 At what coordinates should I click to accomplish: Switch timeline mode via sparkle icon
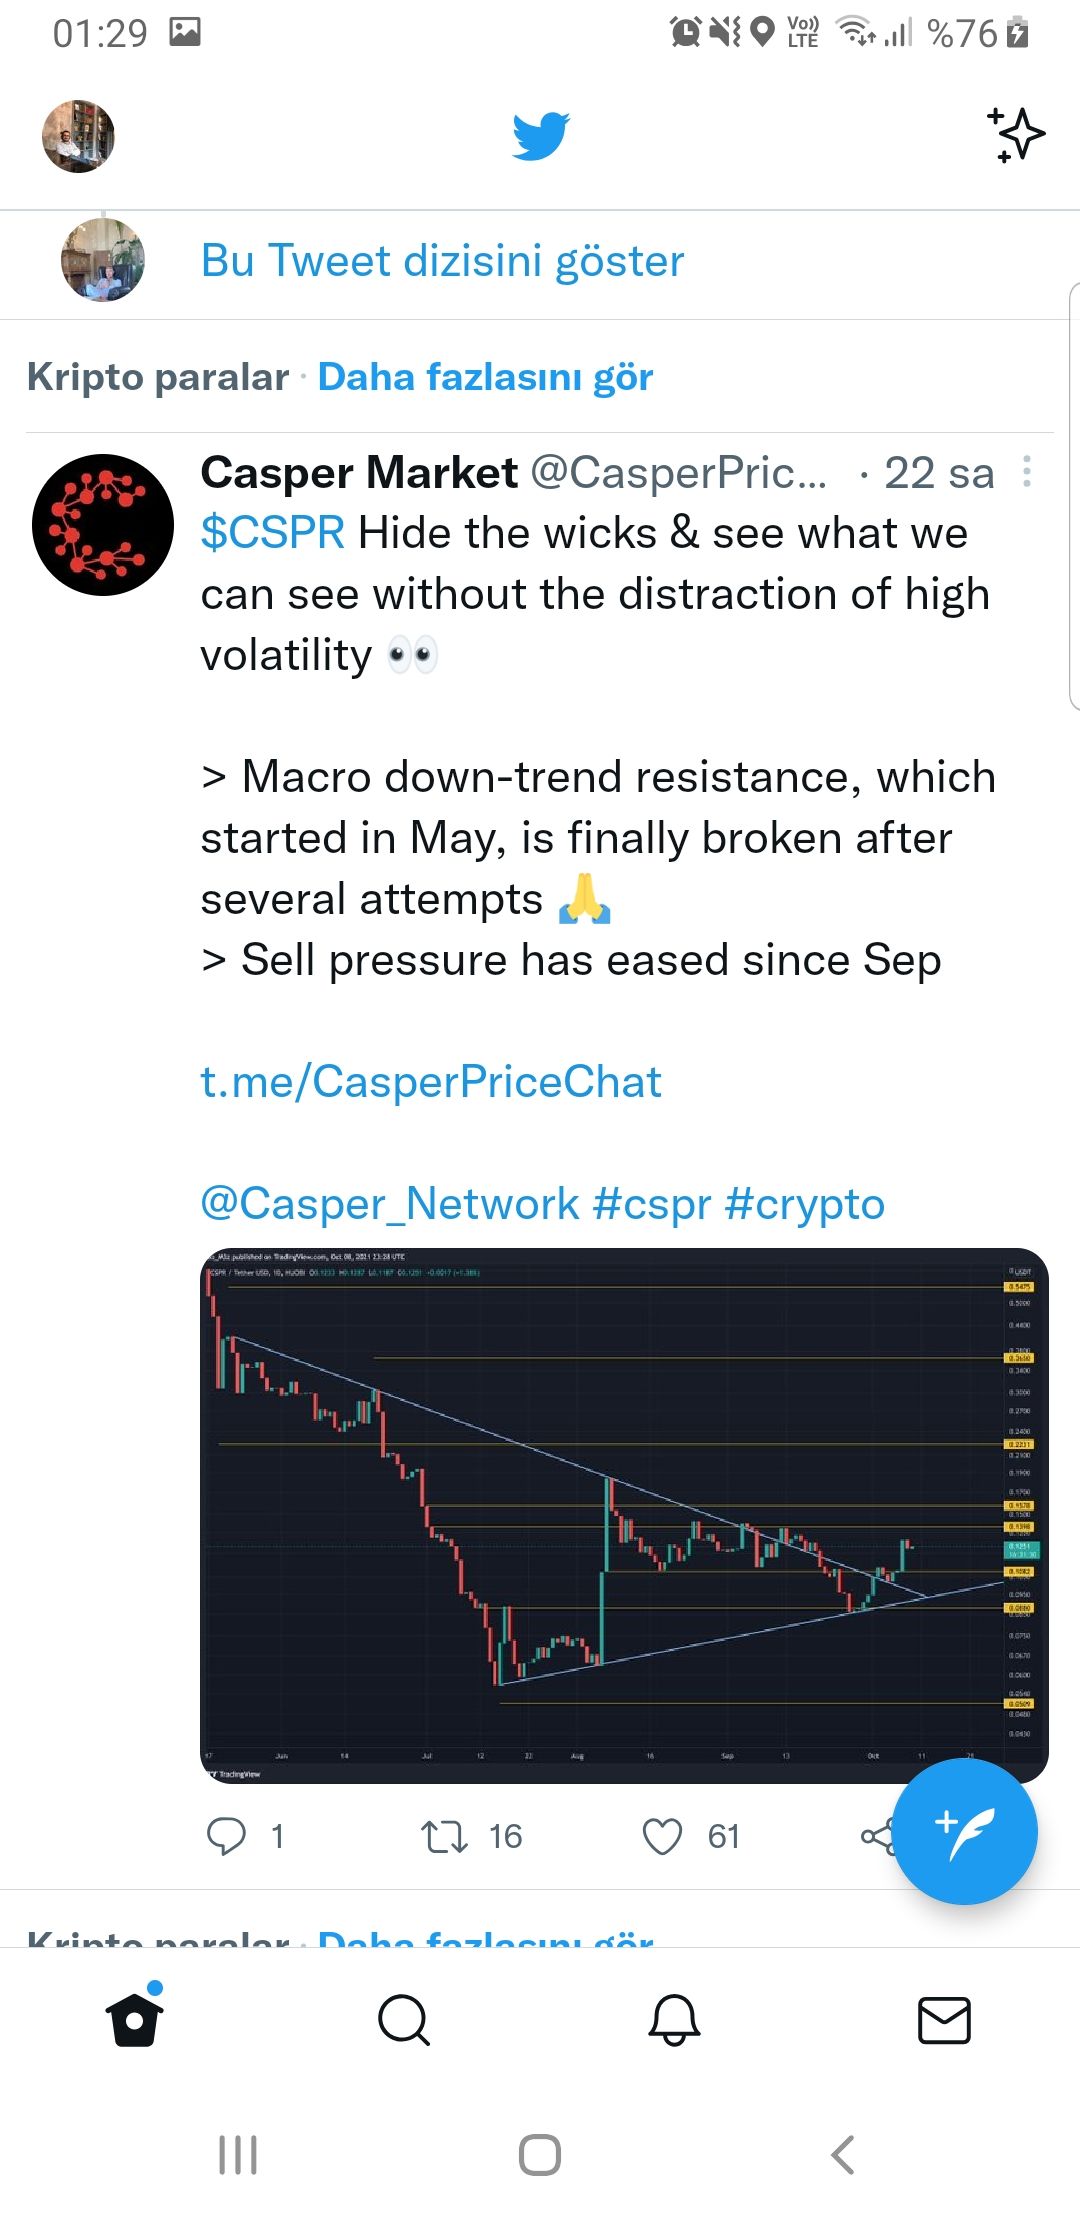click(1016, 135)
